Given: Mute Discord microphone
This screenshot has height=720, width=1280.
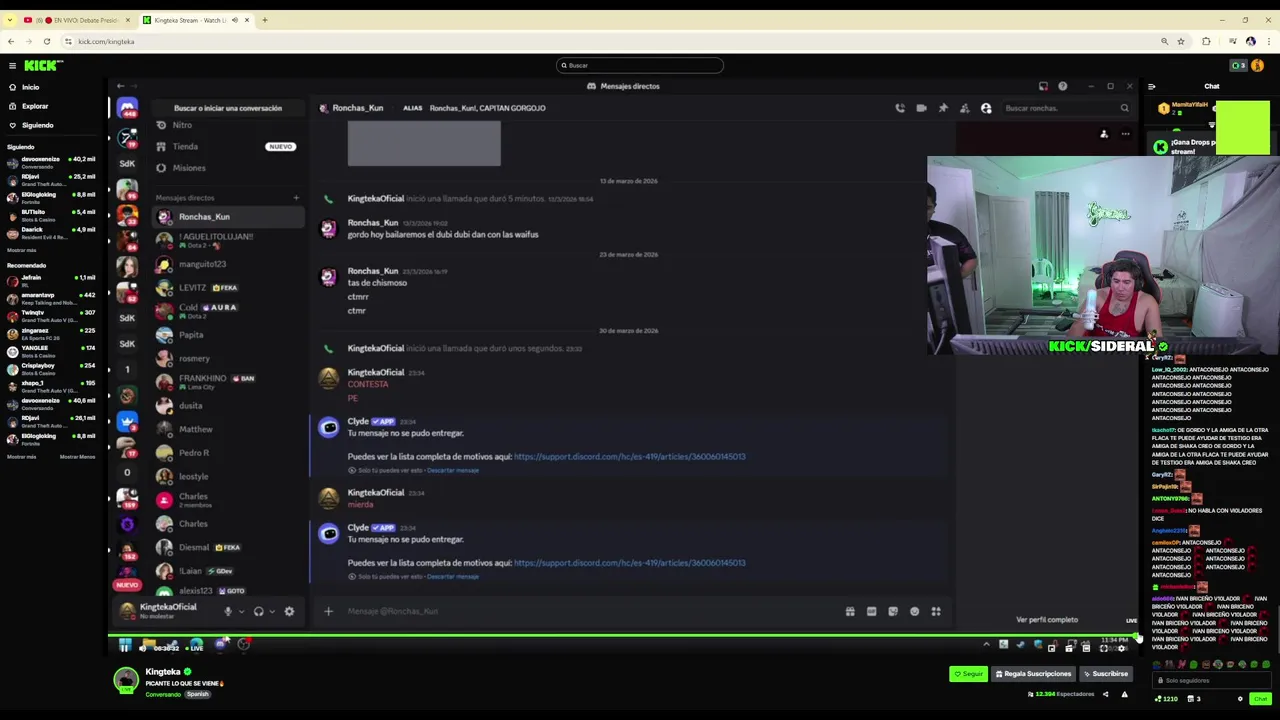Looking at the screenshot, I should pos(228,611).
